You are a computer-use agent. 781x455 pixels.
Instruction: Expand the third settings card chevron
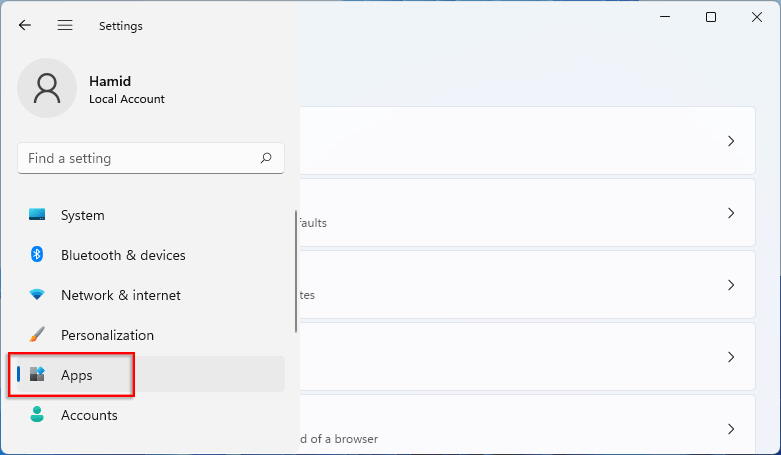731,285
